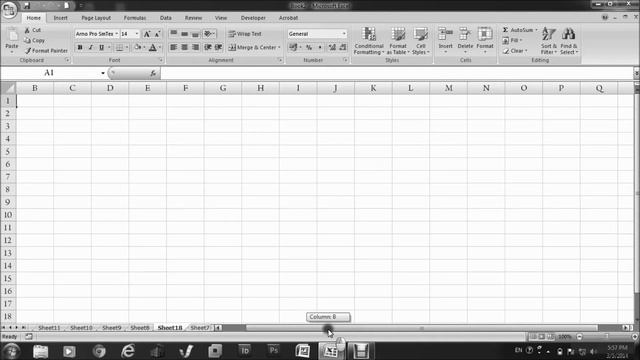Switch to the Insert tab

click(60, 18)
